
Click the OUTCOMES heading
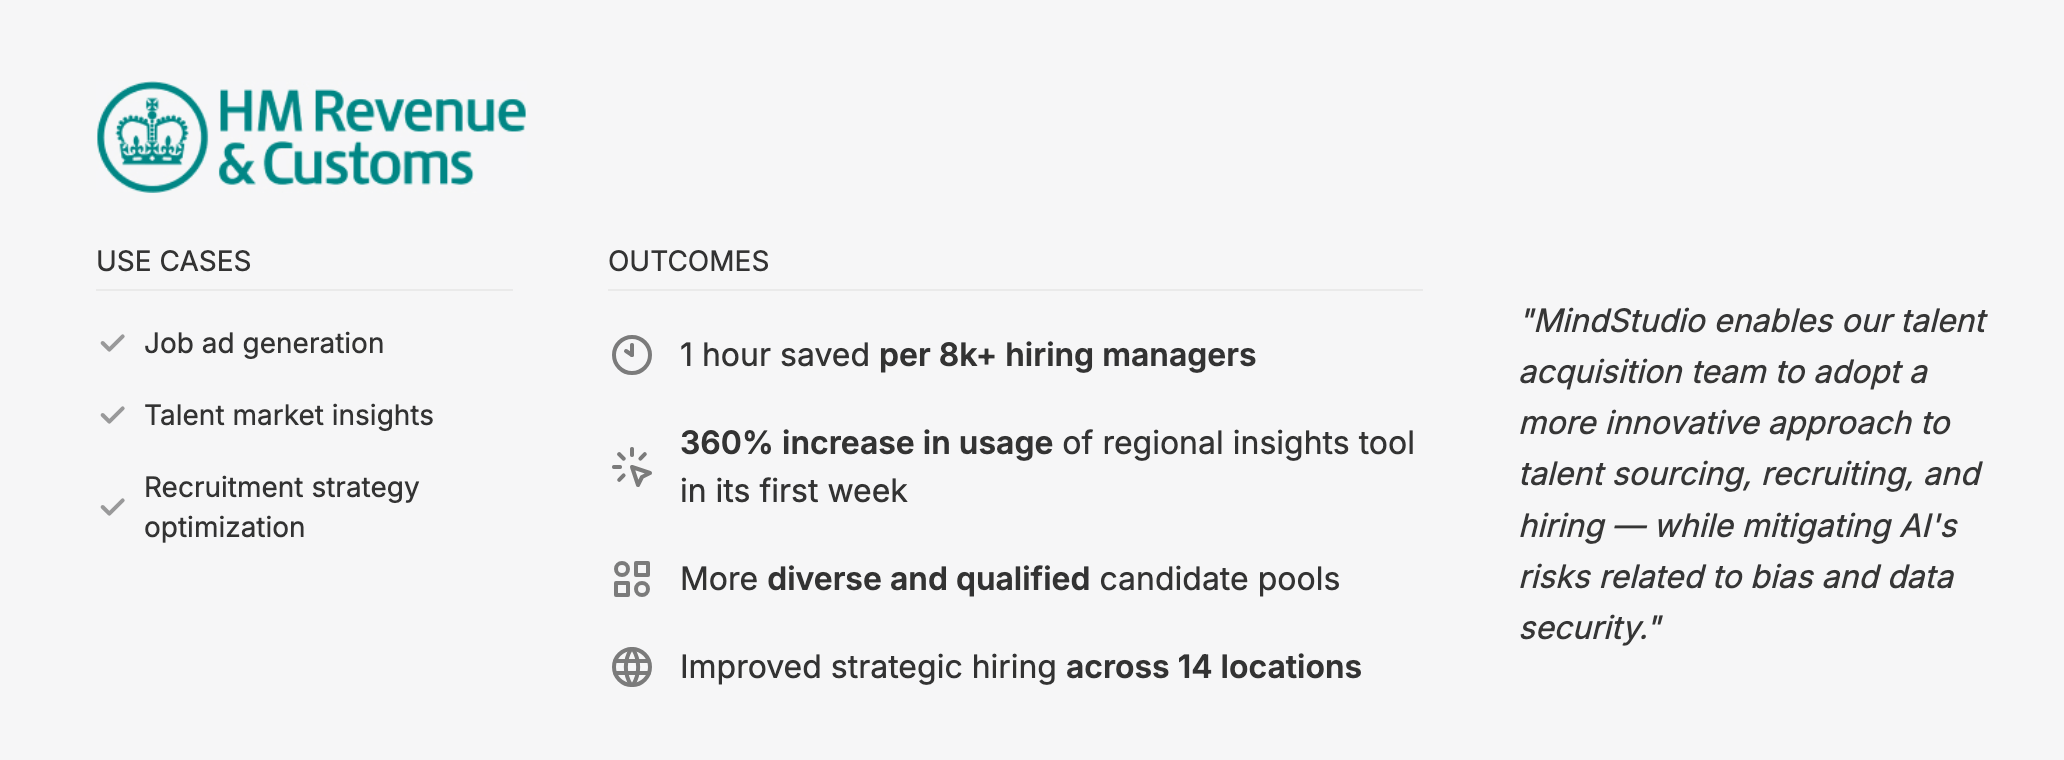(688, 261)
